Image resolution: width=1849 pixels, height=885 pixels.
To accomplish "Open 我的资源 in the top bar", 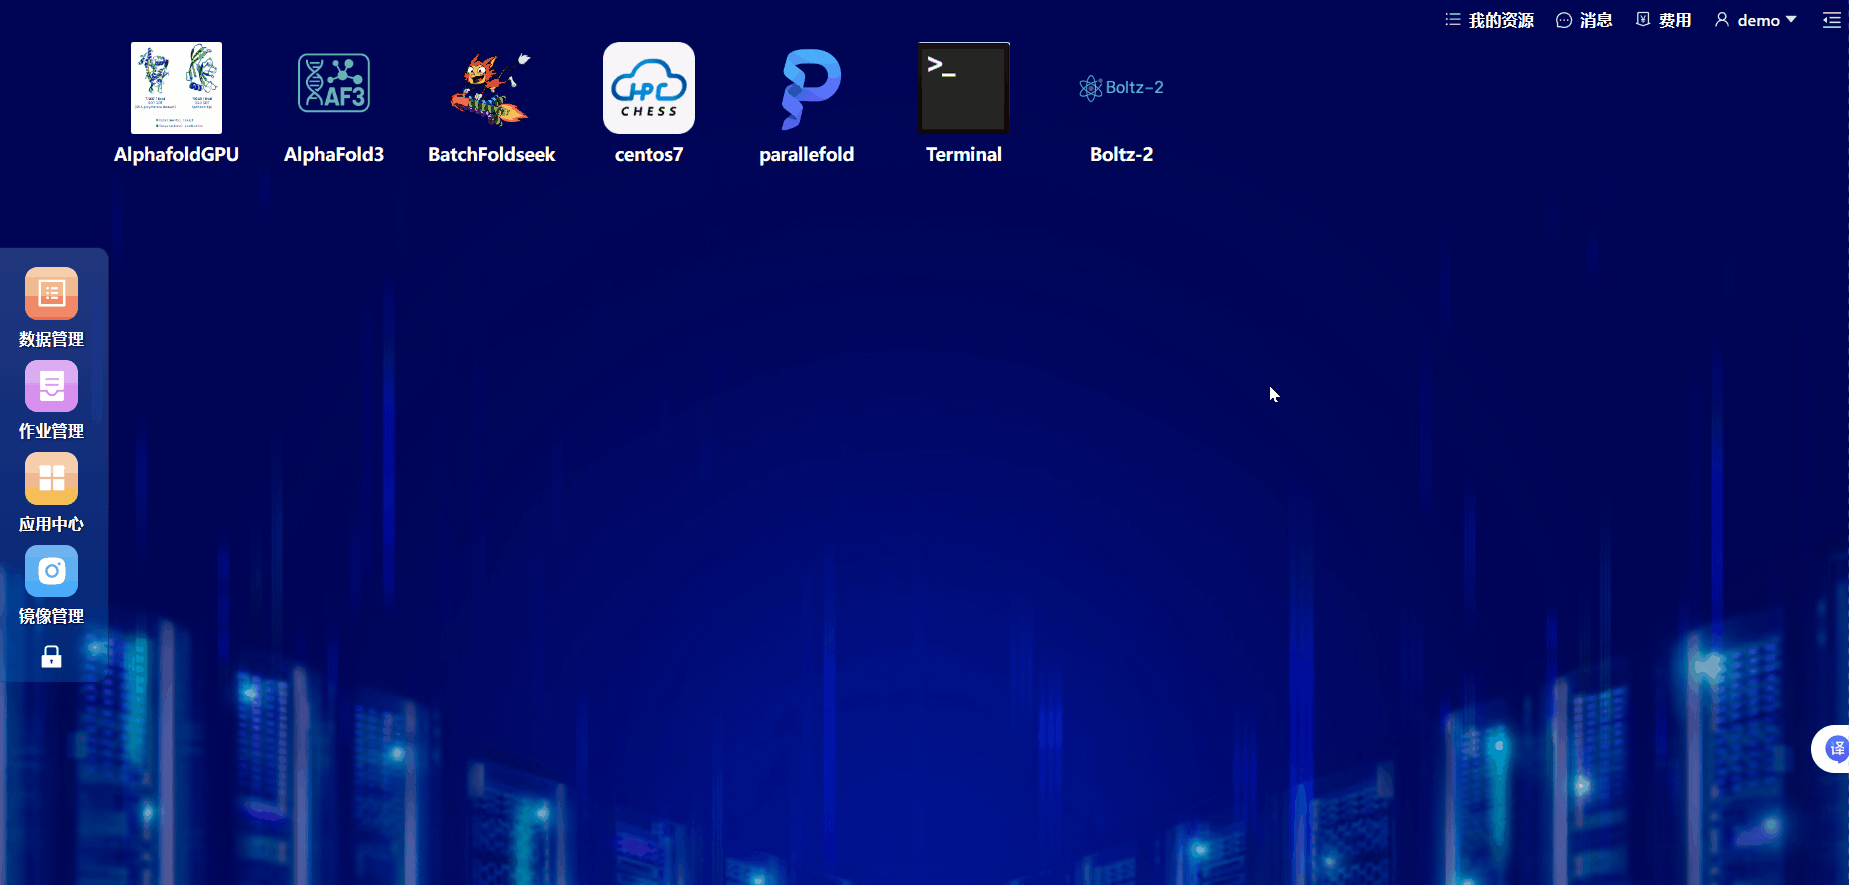I will (x=1490, y=20).
